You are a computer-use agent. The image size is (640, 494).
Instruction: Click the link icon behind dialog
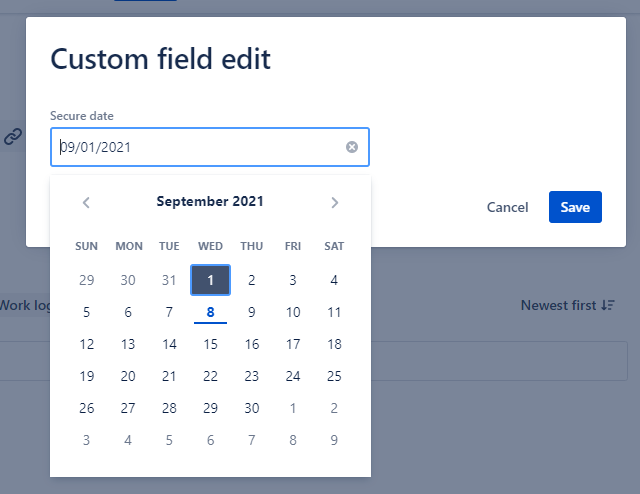coord(13,137)
